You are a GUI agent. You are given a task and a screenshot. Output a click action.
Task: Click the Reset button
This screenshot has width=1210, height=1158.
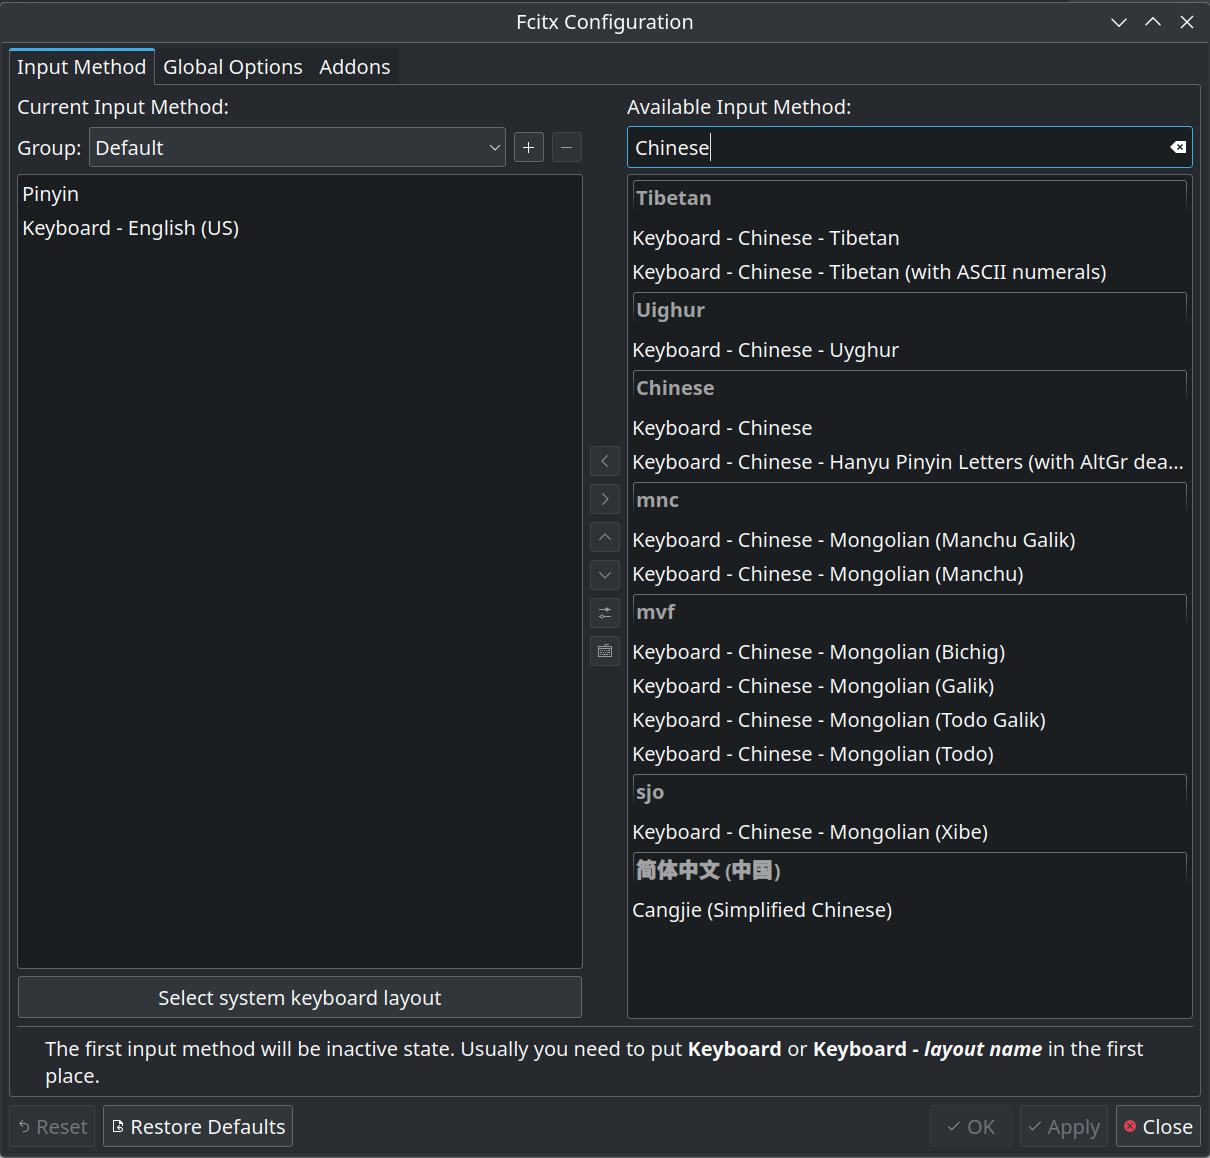[52, 1127]
